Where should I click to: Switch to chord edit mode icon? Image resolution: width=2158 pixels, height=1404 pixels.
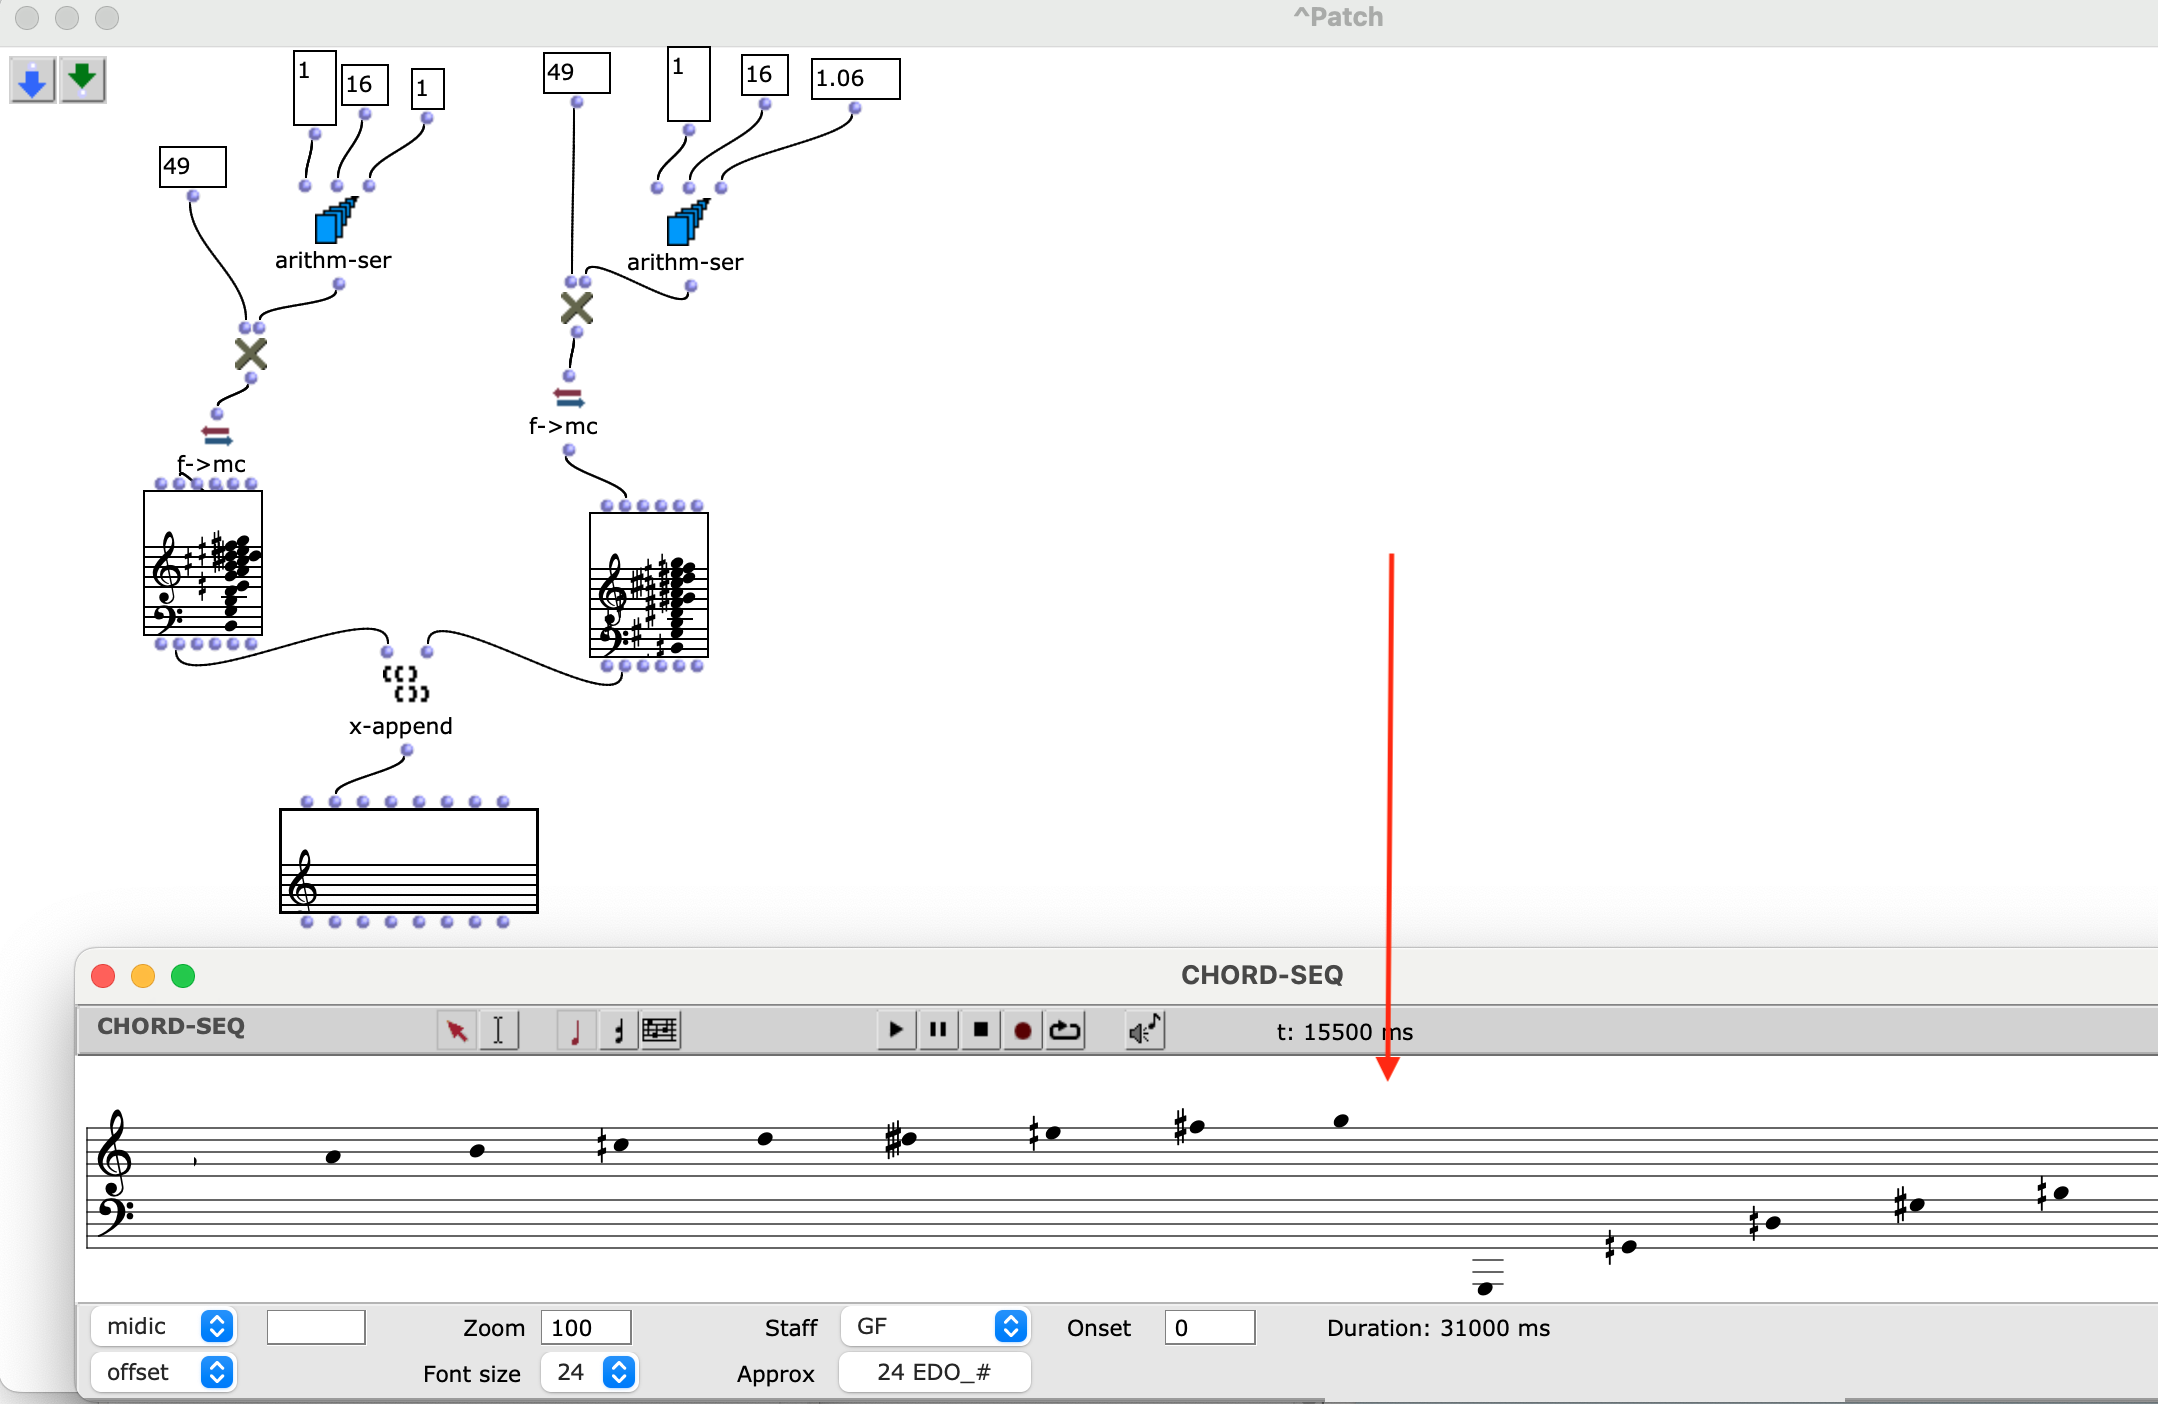618,1031
